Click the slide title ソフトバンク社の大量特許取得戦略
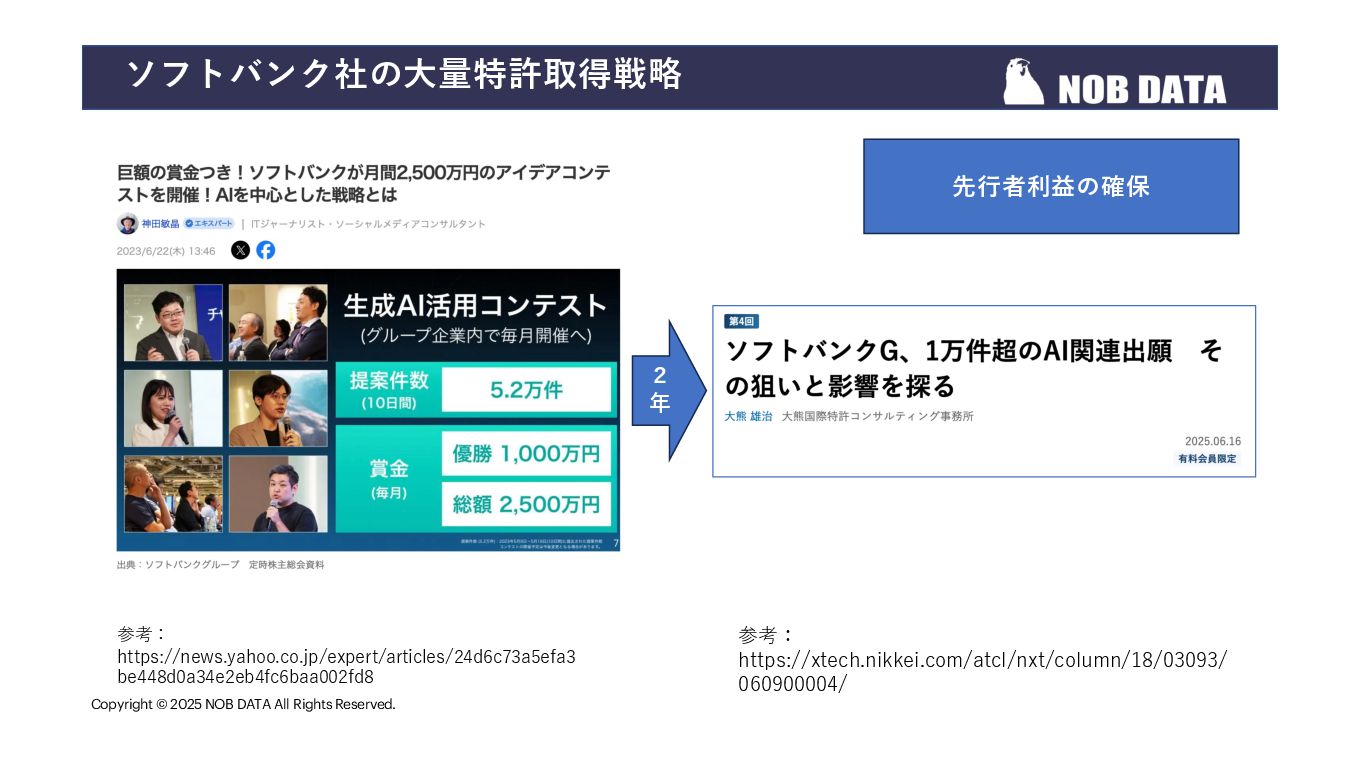This screenshot has width=1361, height=765. (404, 75)
